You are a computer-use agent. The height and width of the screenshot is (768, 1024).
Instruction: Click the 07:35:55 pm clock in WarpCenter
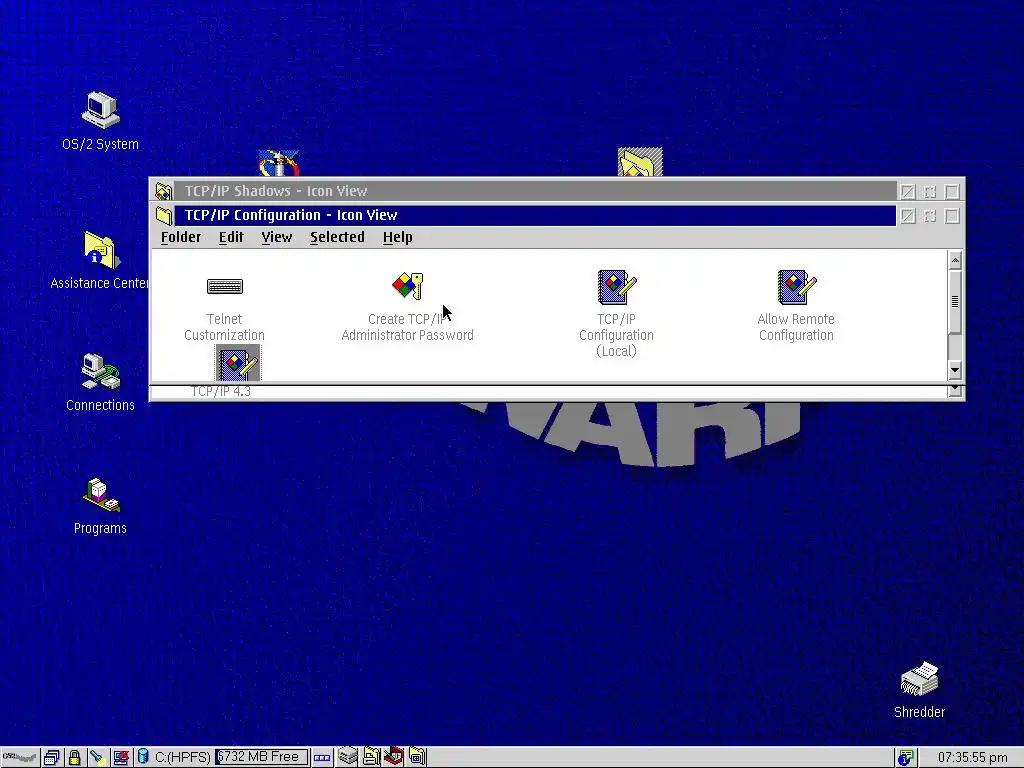click(x=972, y=758)
